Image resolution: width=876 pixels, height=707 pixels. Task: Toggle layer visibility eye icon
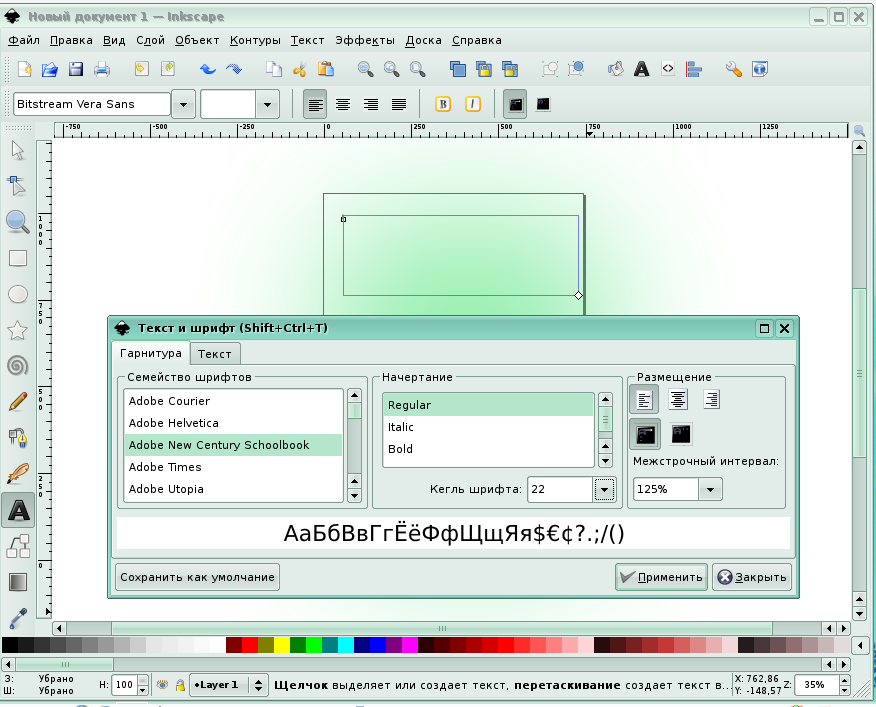pos(162,685)
